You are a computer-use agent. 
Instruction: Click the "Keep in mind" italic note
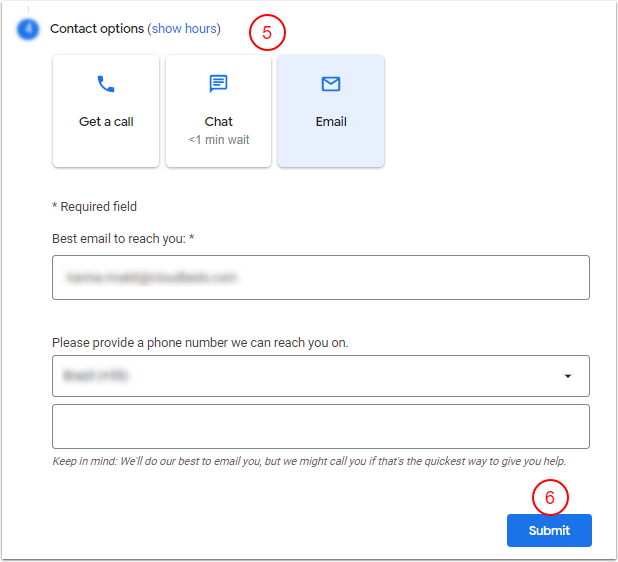pos(315,461)
